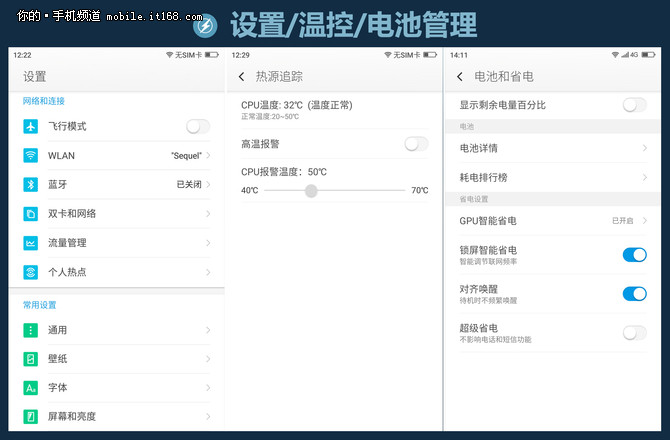Screen dimensions: 670x440
Task: Enable the 高温报警 high temperature alarm switch
Action: pyautogui.click(x=416, y=144)
